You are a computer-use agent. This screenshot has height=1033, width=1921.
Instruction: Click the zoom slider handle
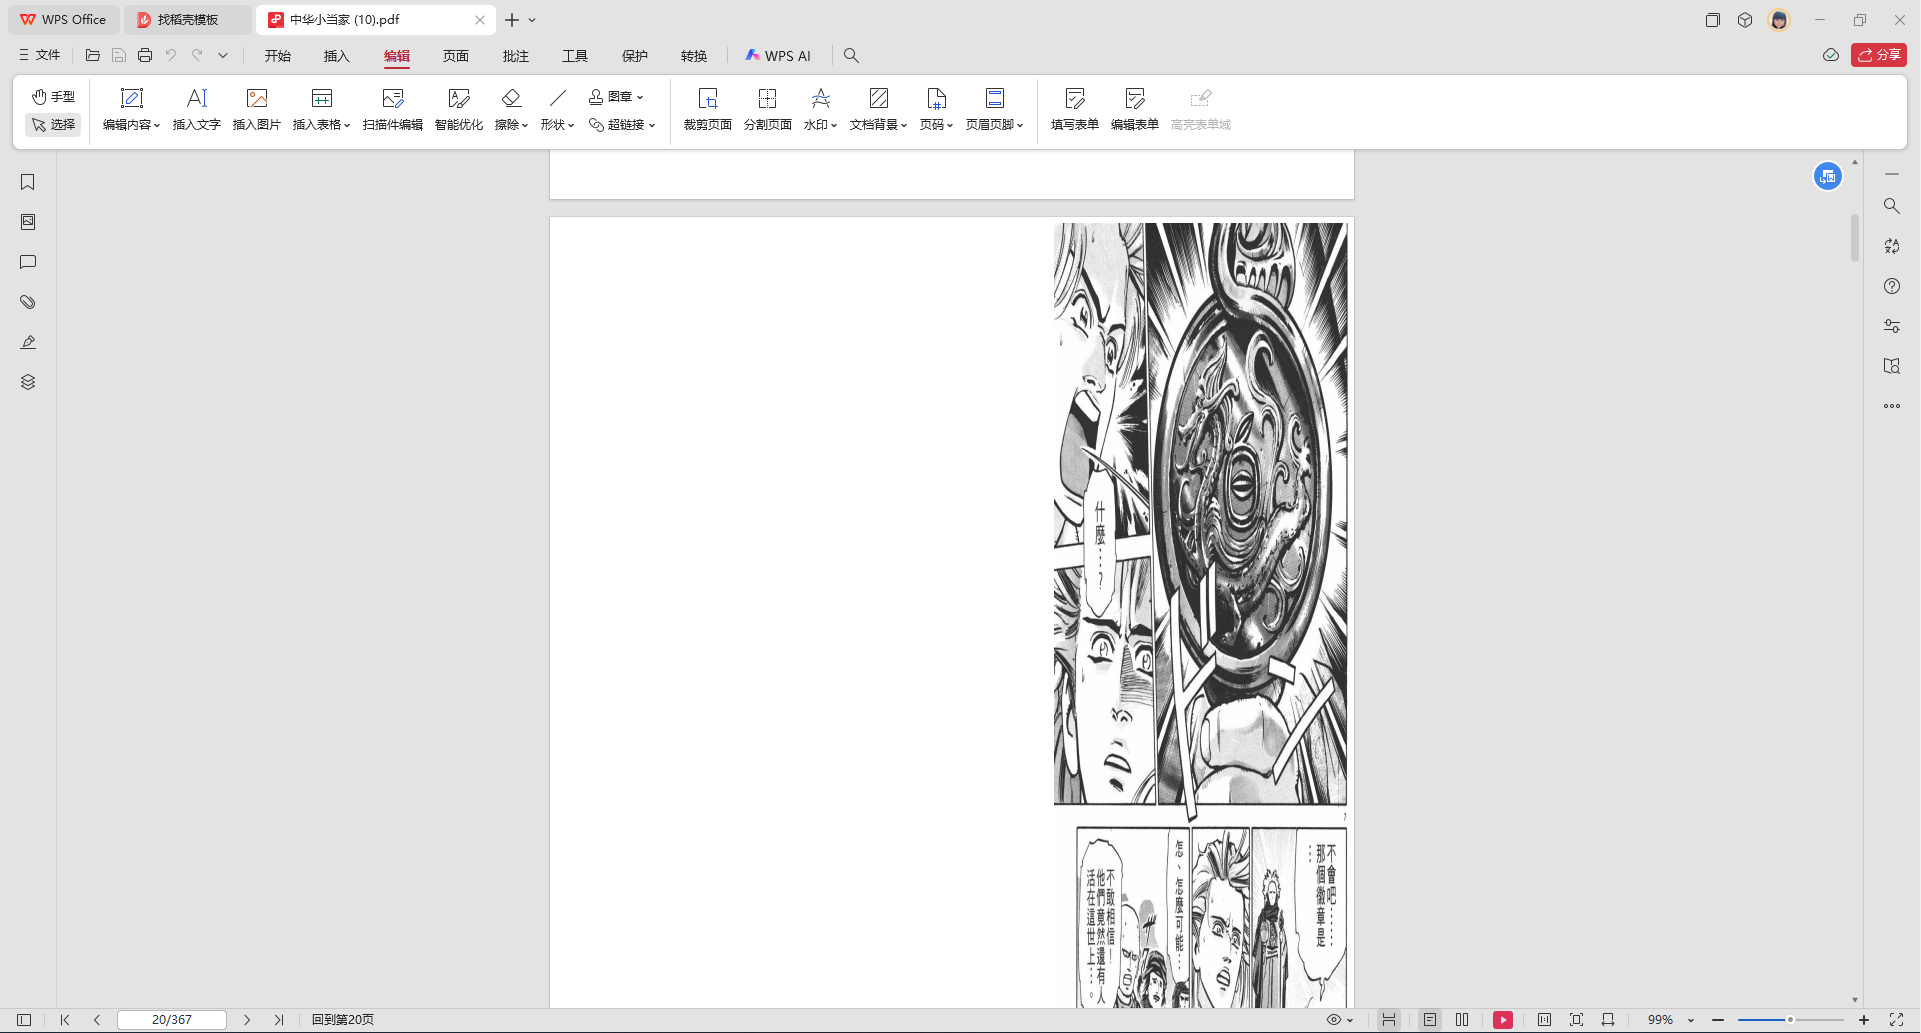pyautogui.click(x=1790, y=1020)
